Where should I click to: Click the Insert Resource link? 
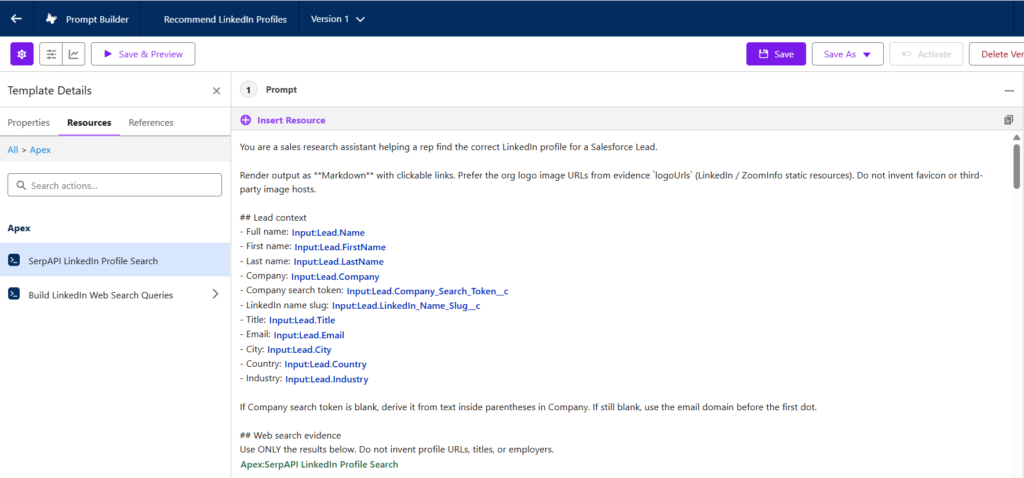(x=291, y=120)
